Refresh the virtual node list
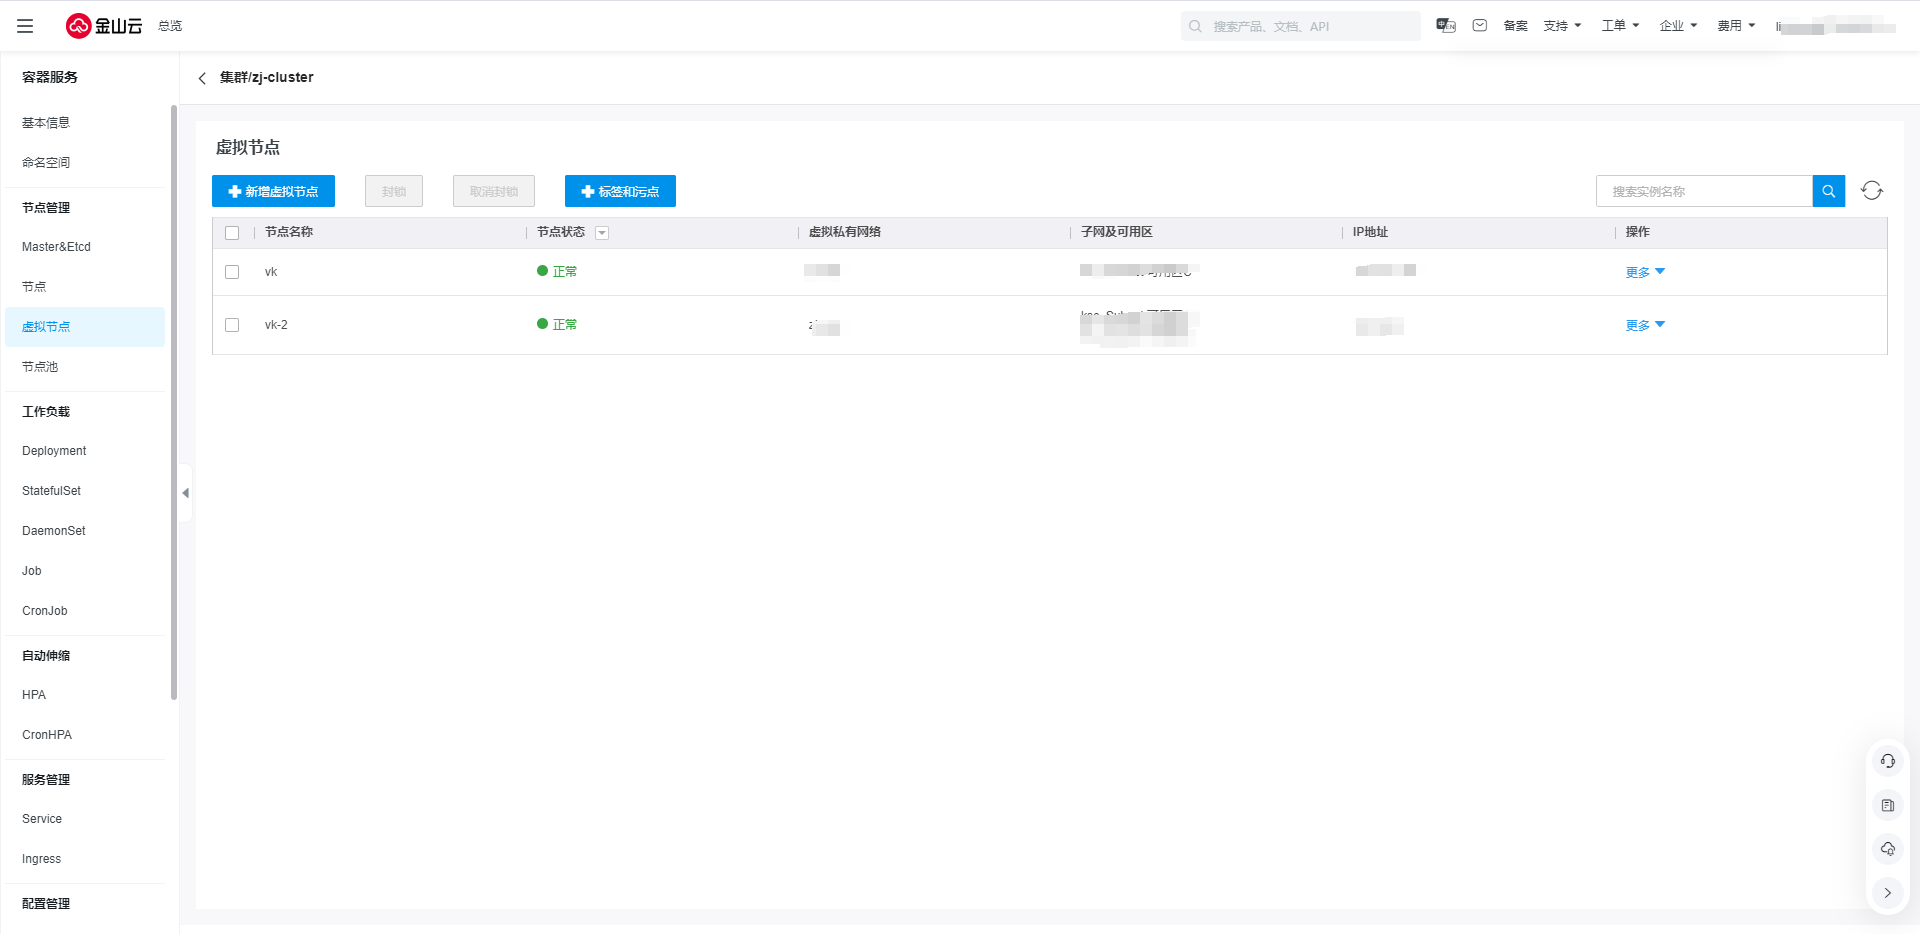 [1872, 191]
